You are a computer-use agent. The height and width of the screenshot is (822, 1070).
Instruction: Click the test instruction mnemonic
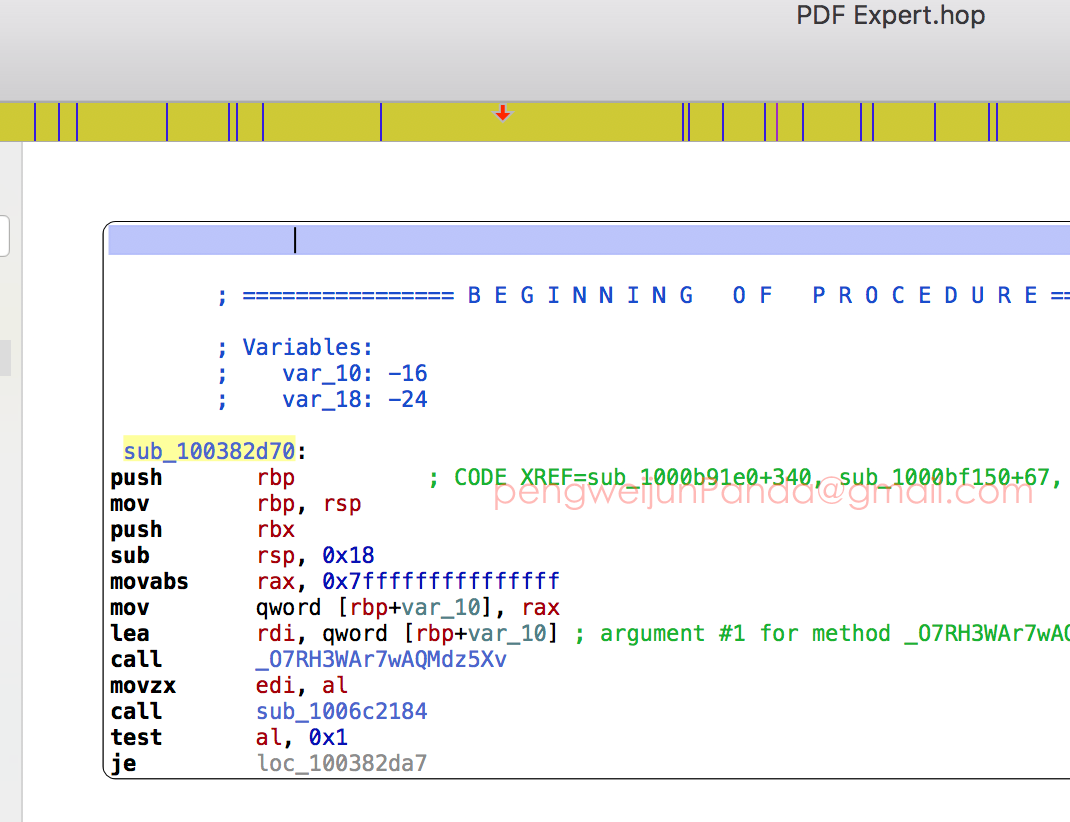click(x=136, y=737)
